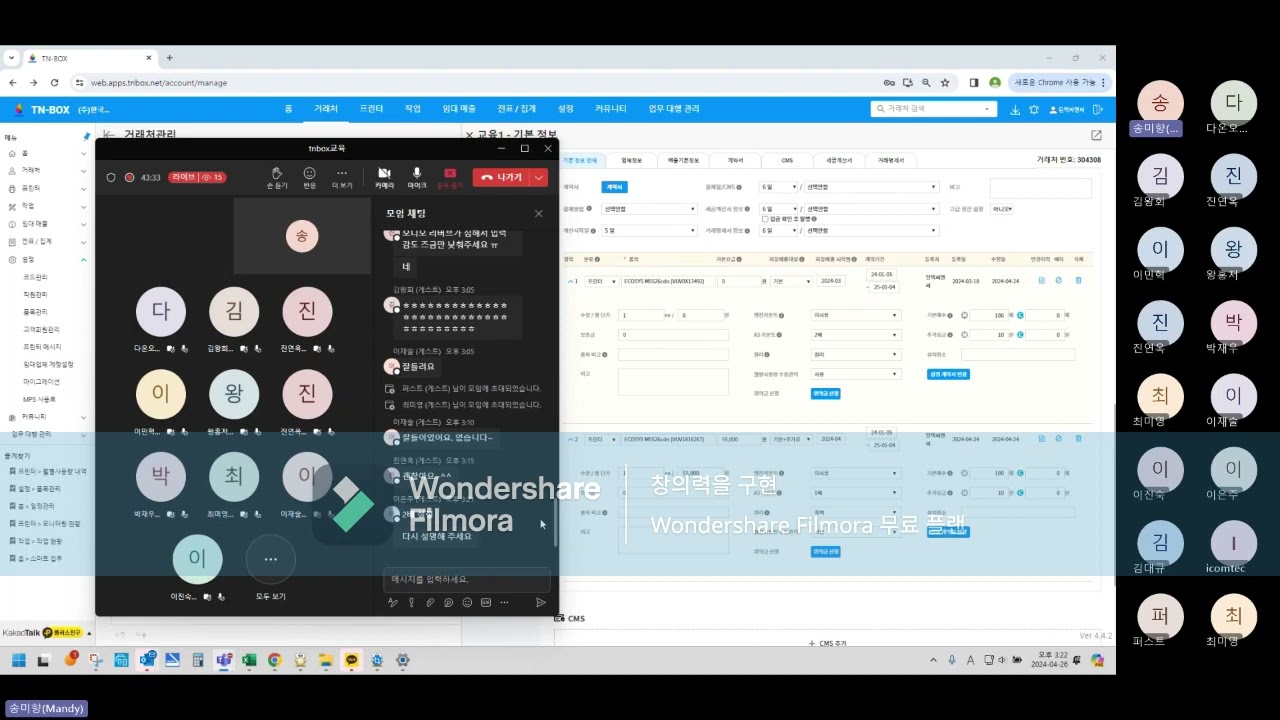Open the leave options dropdown arrow
1280x720 pixels.
[539, 177]
